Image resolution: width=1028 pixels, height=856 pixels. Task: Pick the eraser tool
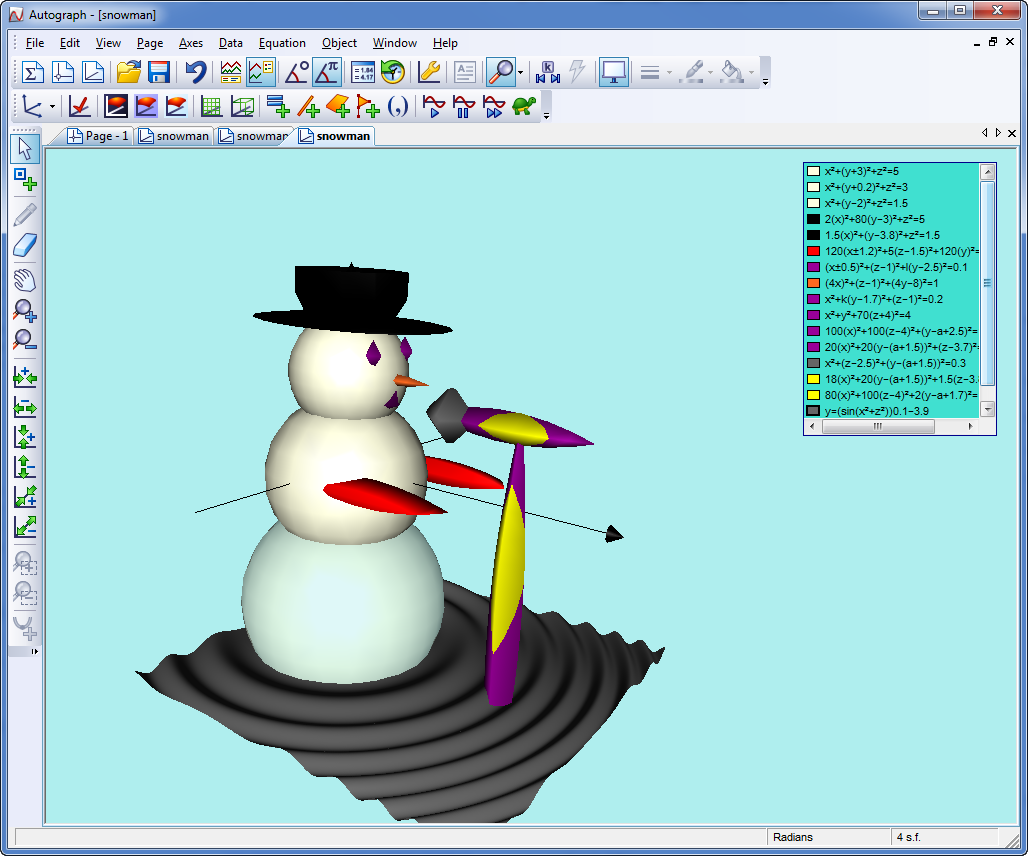25,245
